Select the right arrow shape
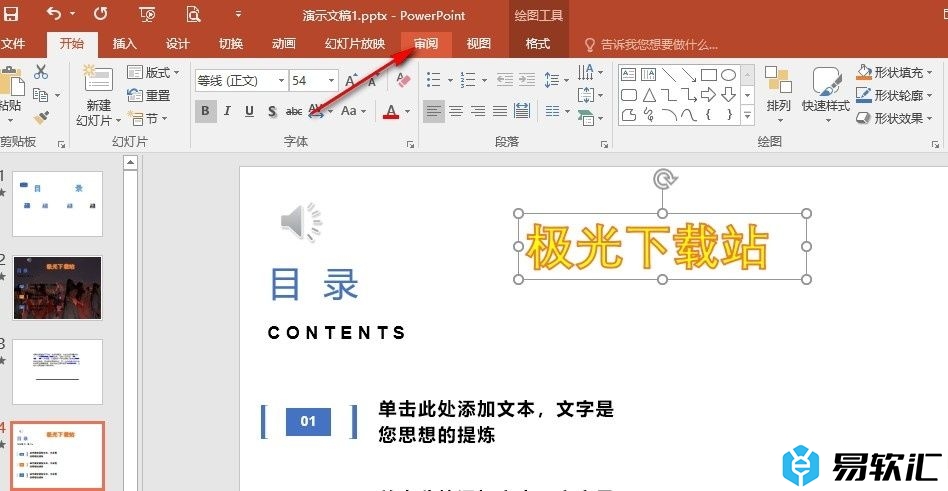Viewport: 948px width, 491px height. coord(709,95)
